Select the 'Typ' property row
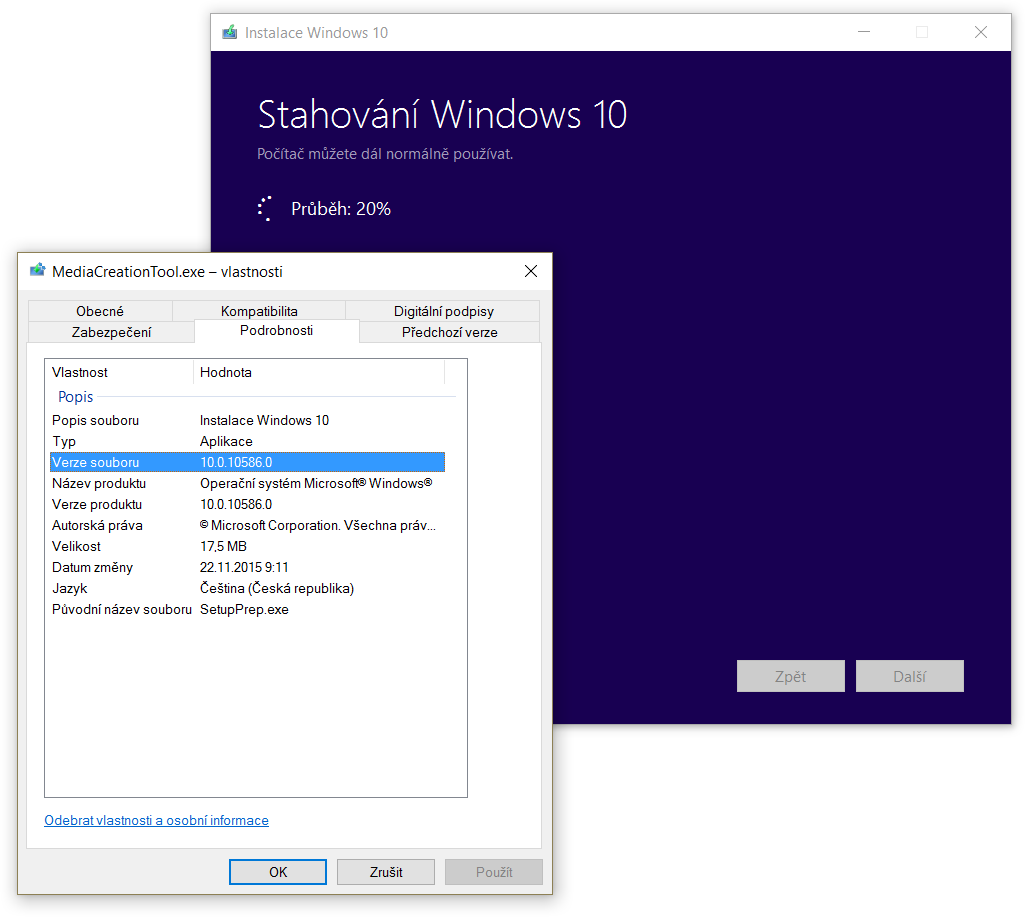1025x917 pixels. pyautogui.click(x=247, y=441)
